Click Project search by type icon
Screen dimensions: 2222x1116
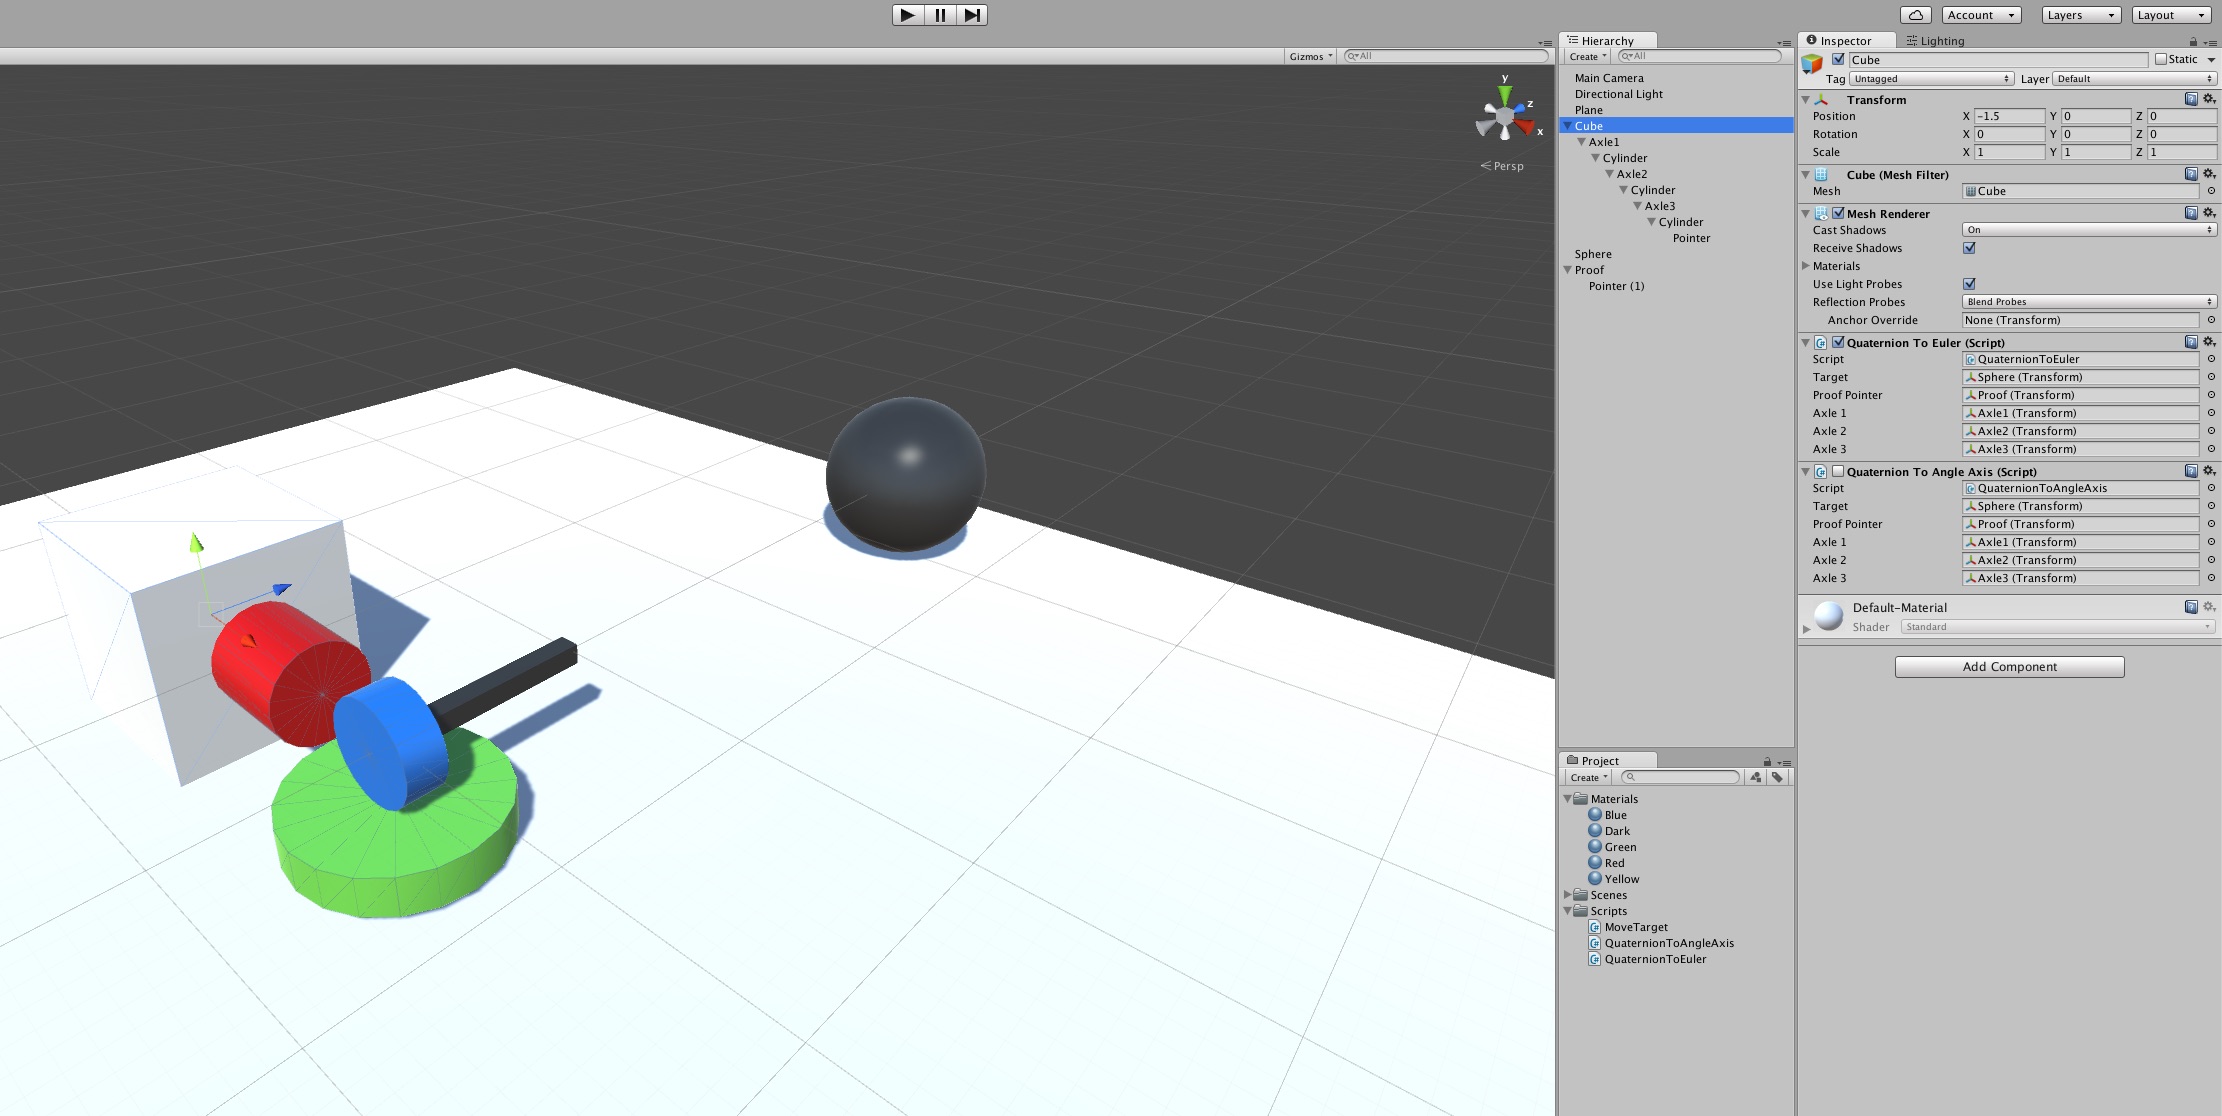point(1755,778)
